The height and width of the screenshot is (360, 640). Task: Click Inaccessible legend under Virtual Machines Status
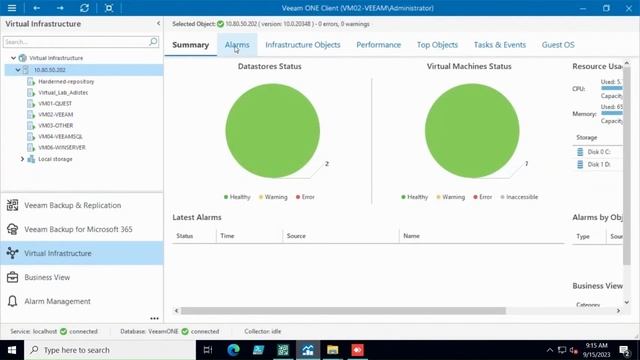pos(519,197)
